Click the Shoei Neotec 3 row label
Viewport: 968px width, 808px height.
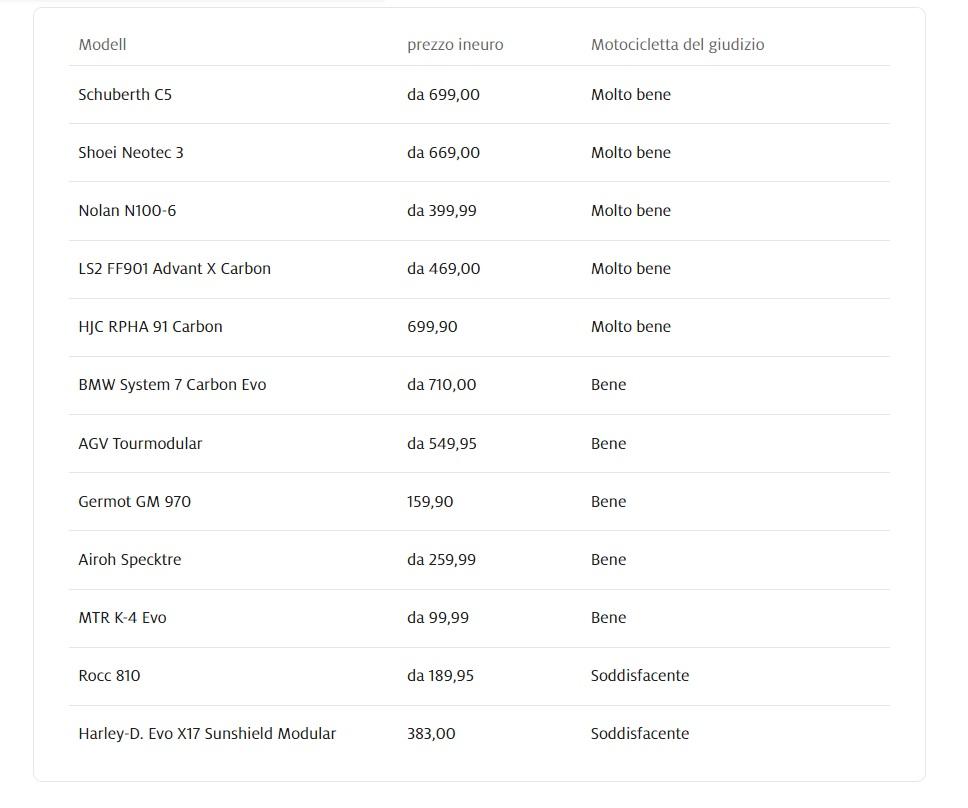click(131, 153)
